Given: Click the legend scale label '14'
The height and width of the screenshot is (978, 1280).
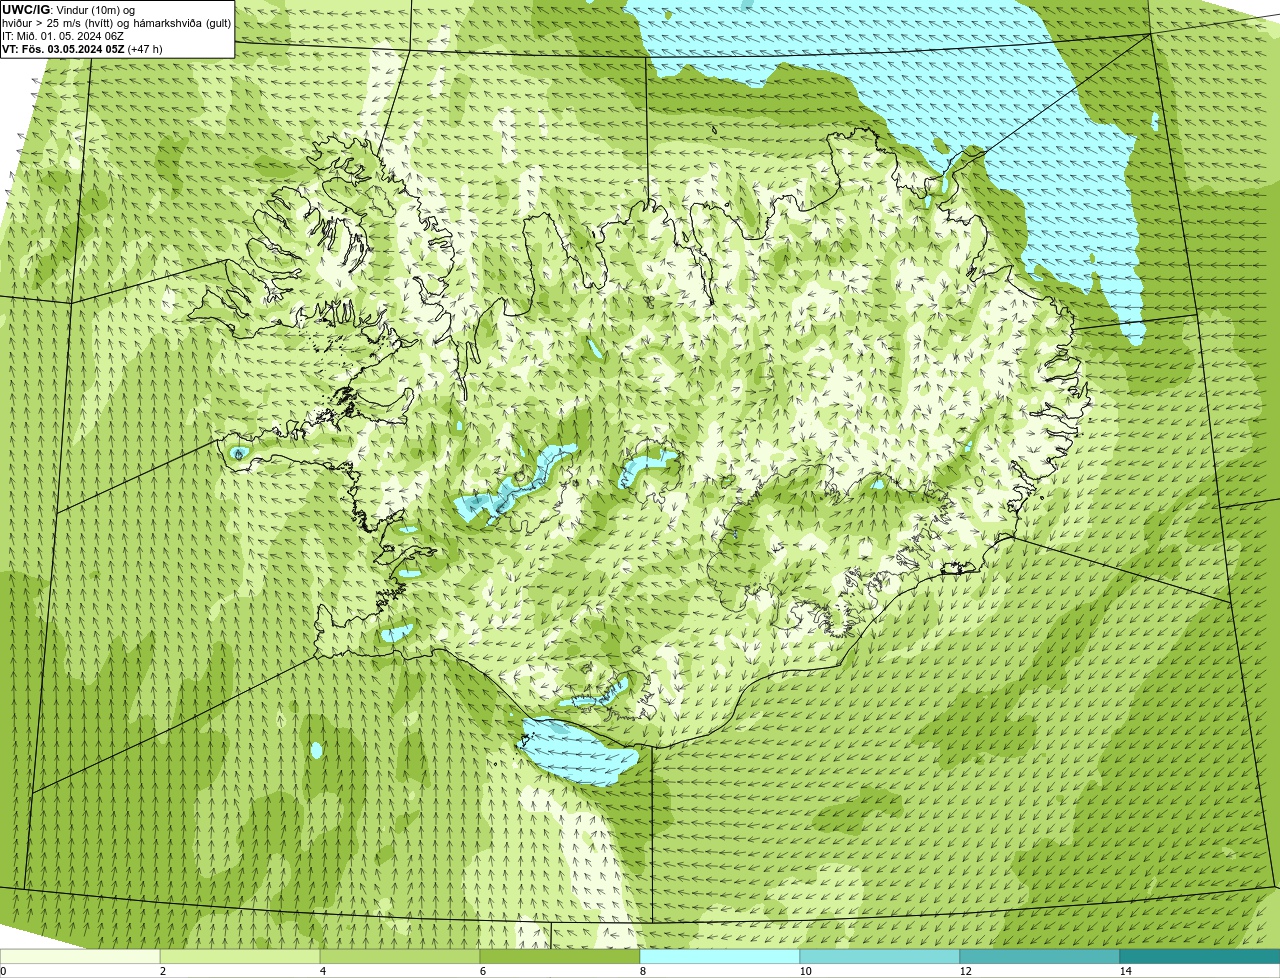Looking at the screenshot, I should [1125, 971].
